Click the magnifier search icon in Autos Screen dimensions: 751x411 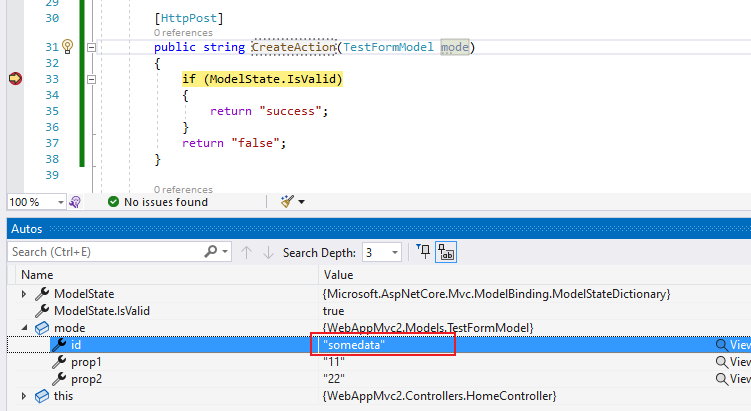pyautogui.click(x=210, y=251)
